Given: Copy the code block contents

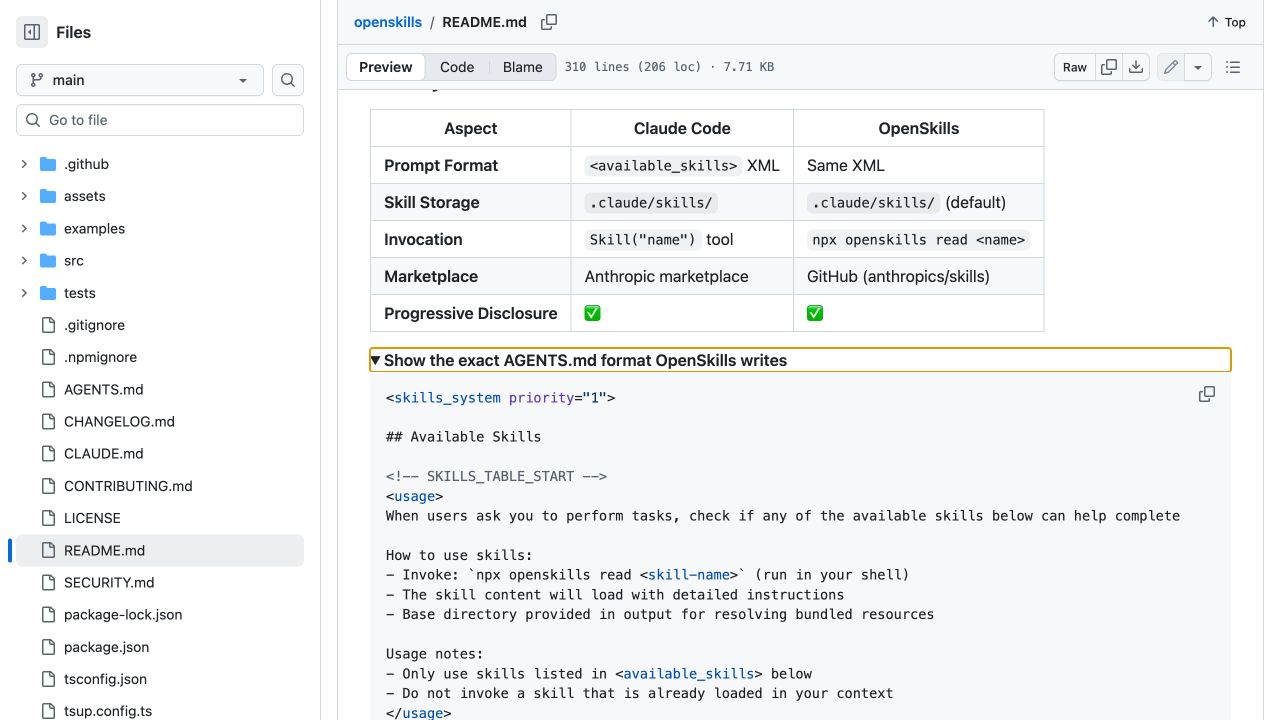Looking at the screenshot, I should coord(1207,394).
